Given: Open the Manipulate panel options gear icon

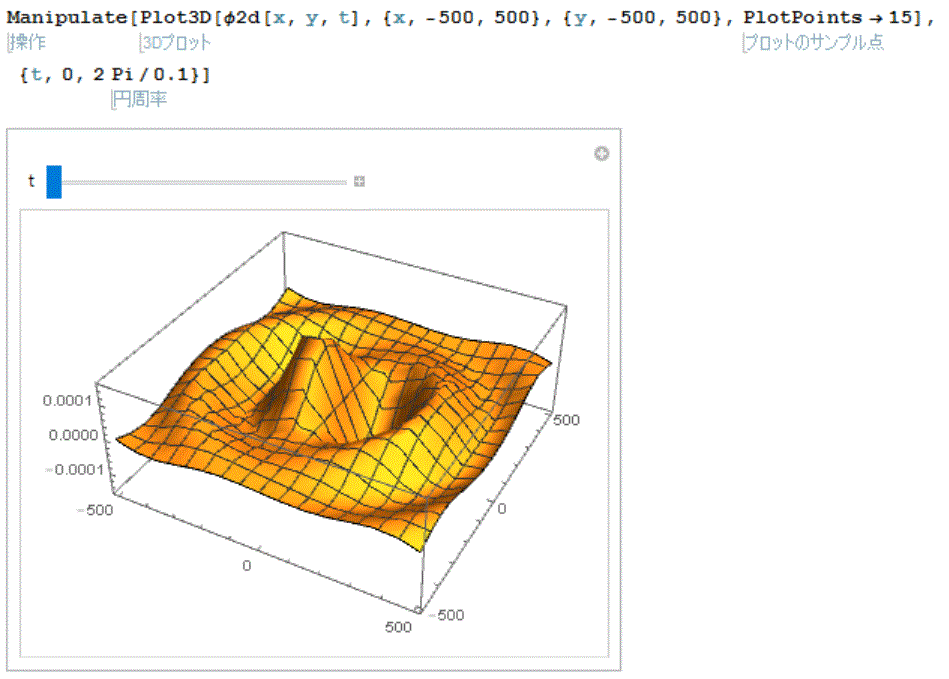Looking at the screenshot, I should pyautogui.click(x=601, y=154).
